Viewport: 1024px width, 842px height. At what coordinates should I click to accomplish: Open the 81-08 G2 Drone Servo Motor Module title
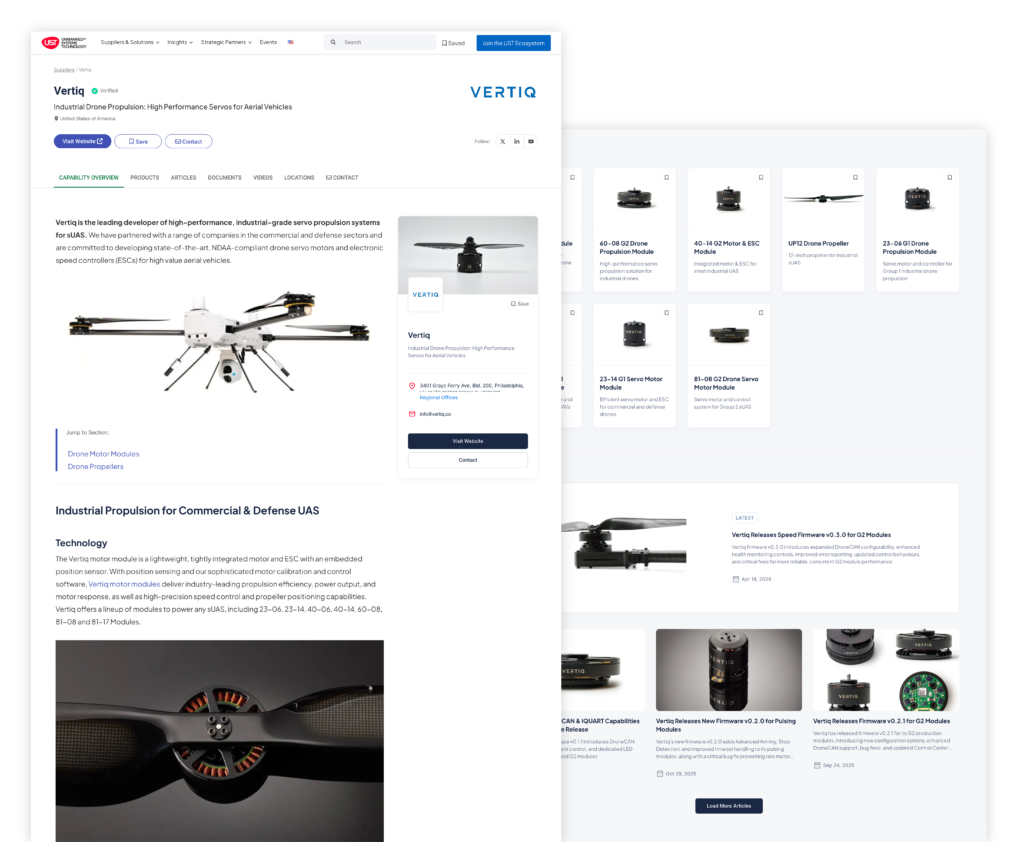(x=726, y=383)
